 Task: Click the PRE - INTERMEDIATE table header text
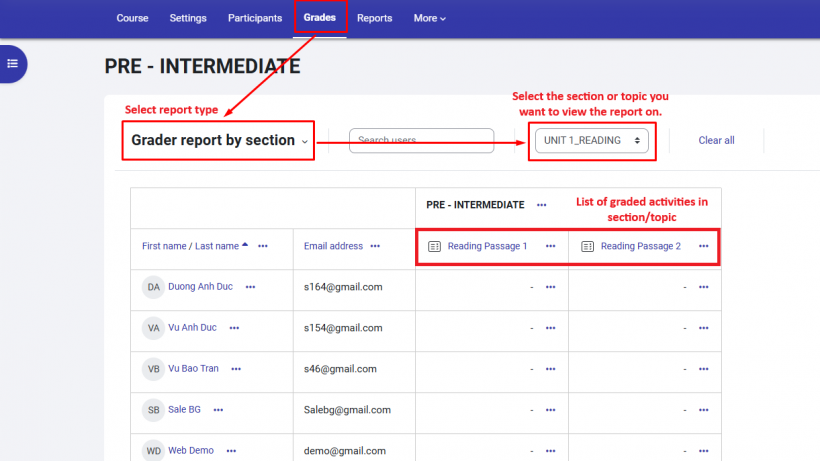(475, 205)
